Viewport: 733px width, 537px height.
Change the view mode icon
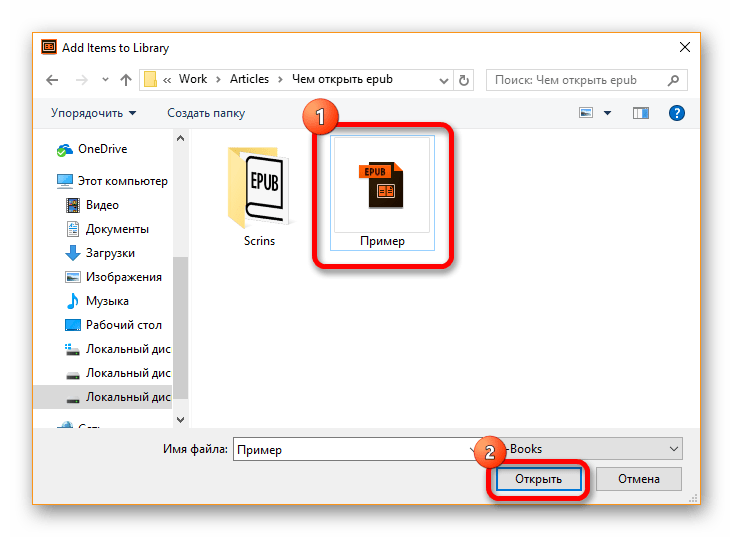[586, 113]
